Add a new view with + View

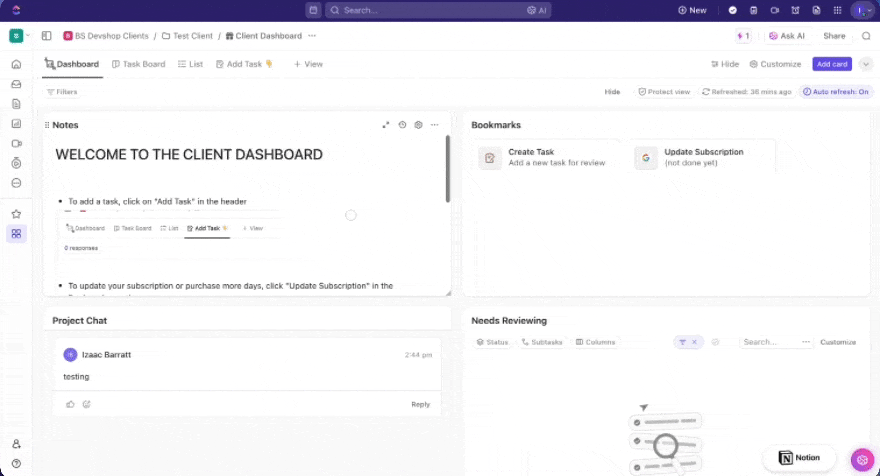(308, 64)
